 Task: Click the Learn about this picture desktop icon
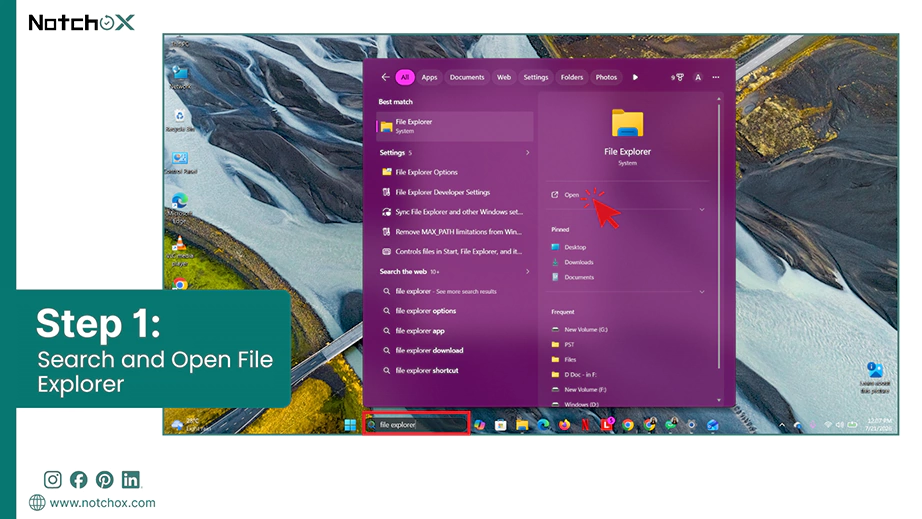click(x=875, y=377)
